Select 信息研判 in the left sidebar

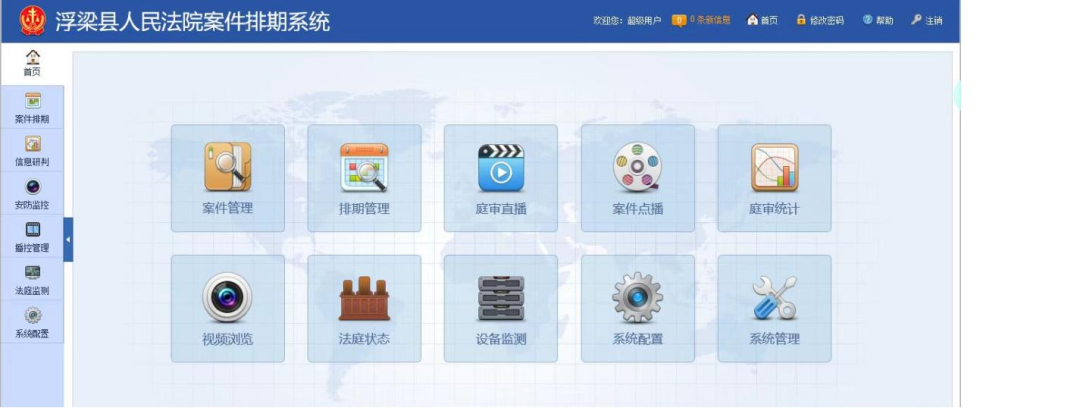32,150
